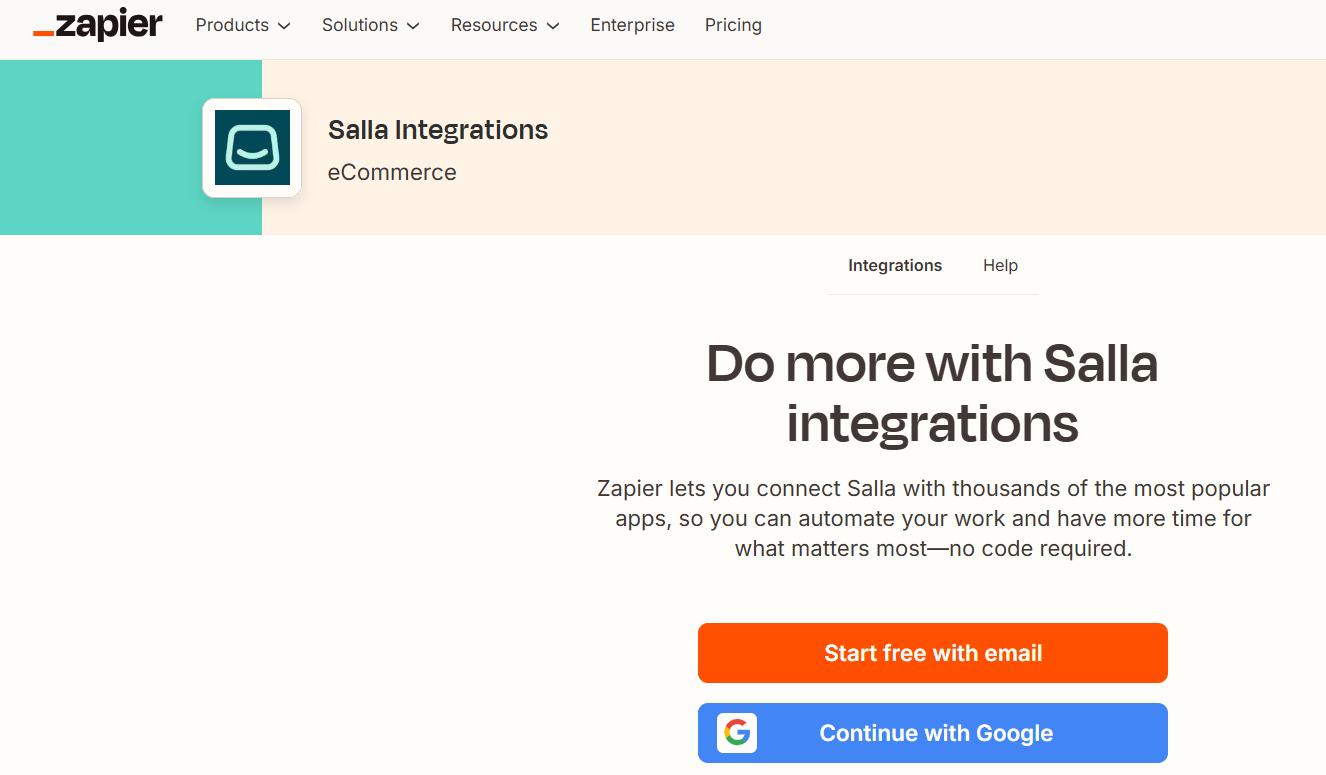Open the Resources menu
This screenshot has width=1326, height=775.
pos(505,25)
